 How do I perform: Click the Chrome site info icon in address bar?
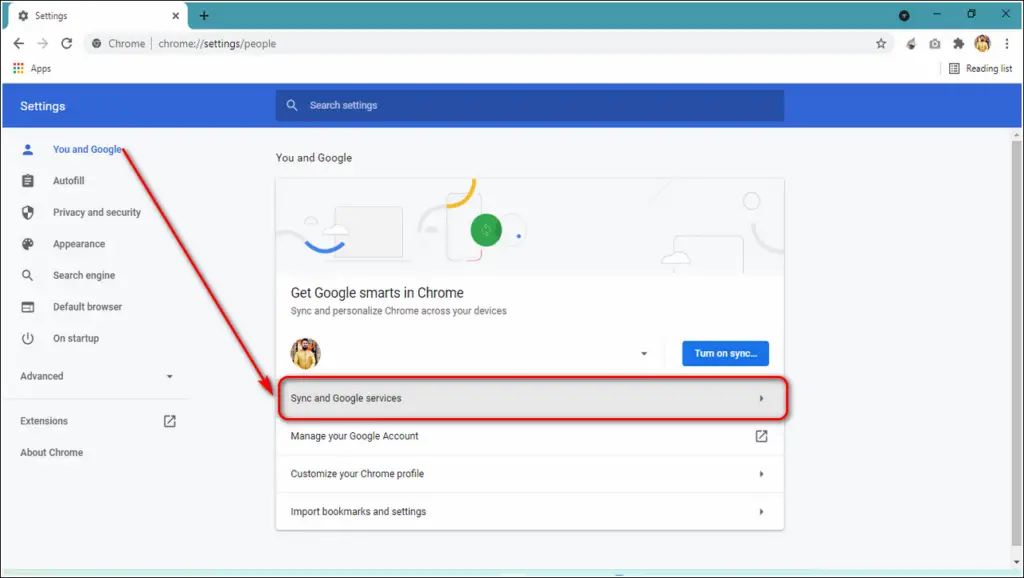97,44
